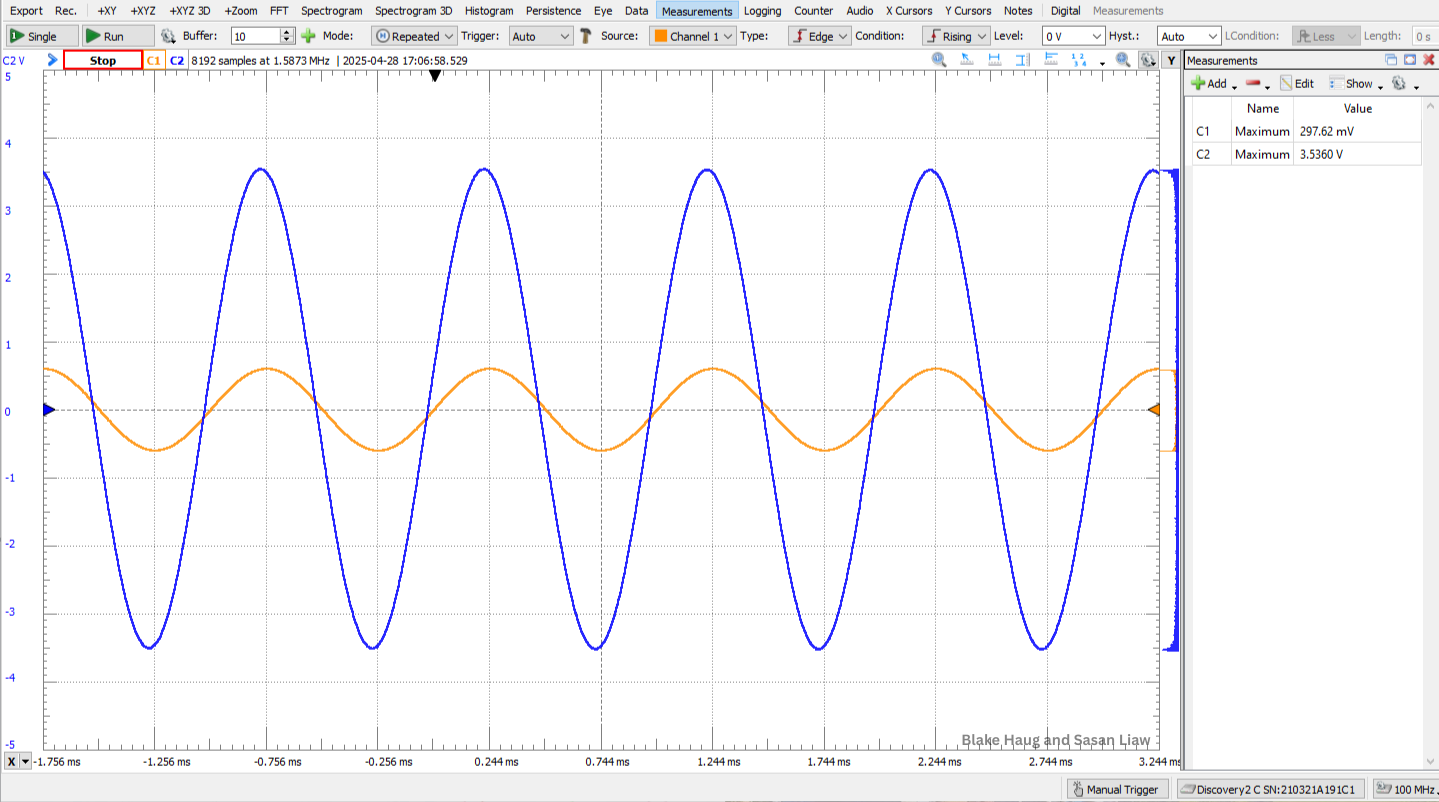1439x802 pixels.
Task: Select horizontal measure tool icon
Action: coord(995,60)
